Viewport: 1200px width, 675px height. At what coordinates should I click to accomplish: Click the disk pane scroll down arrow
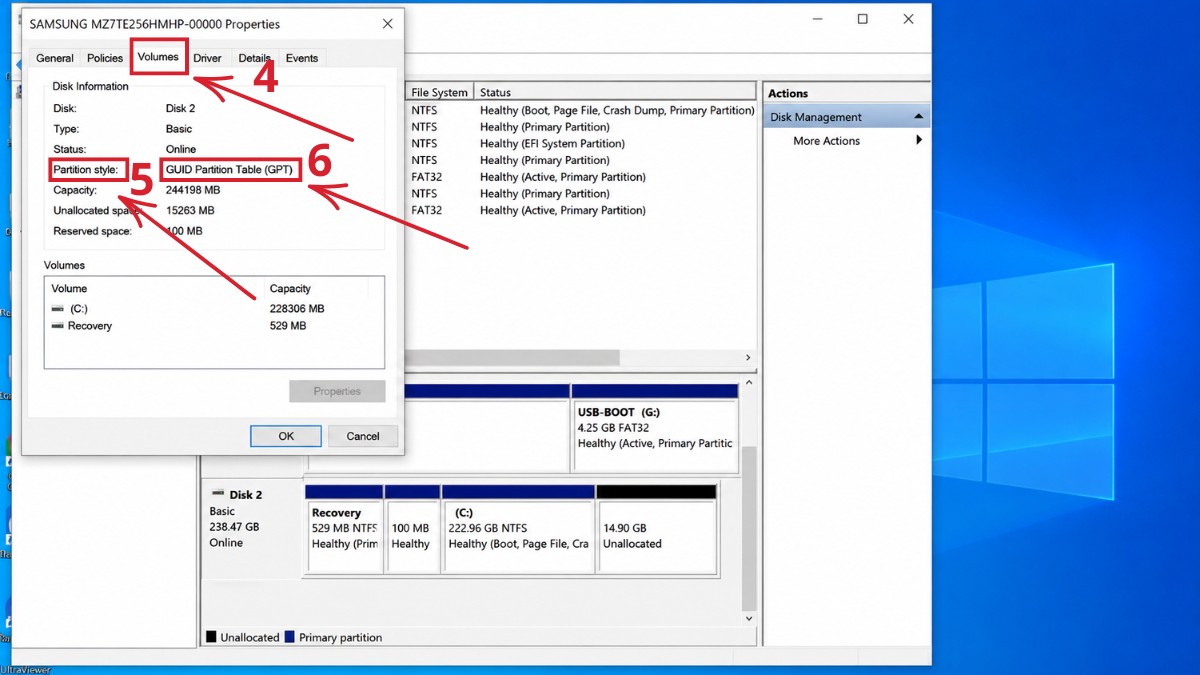tap(748, 619)
